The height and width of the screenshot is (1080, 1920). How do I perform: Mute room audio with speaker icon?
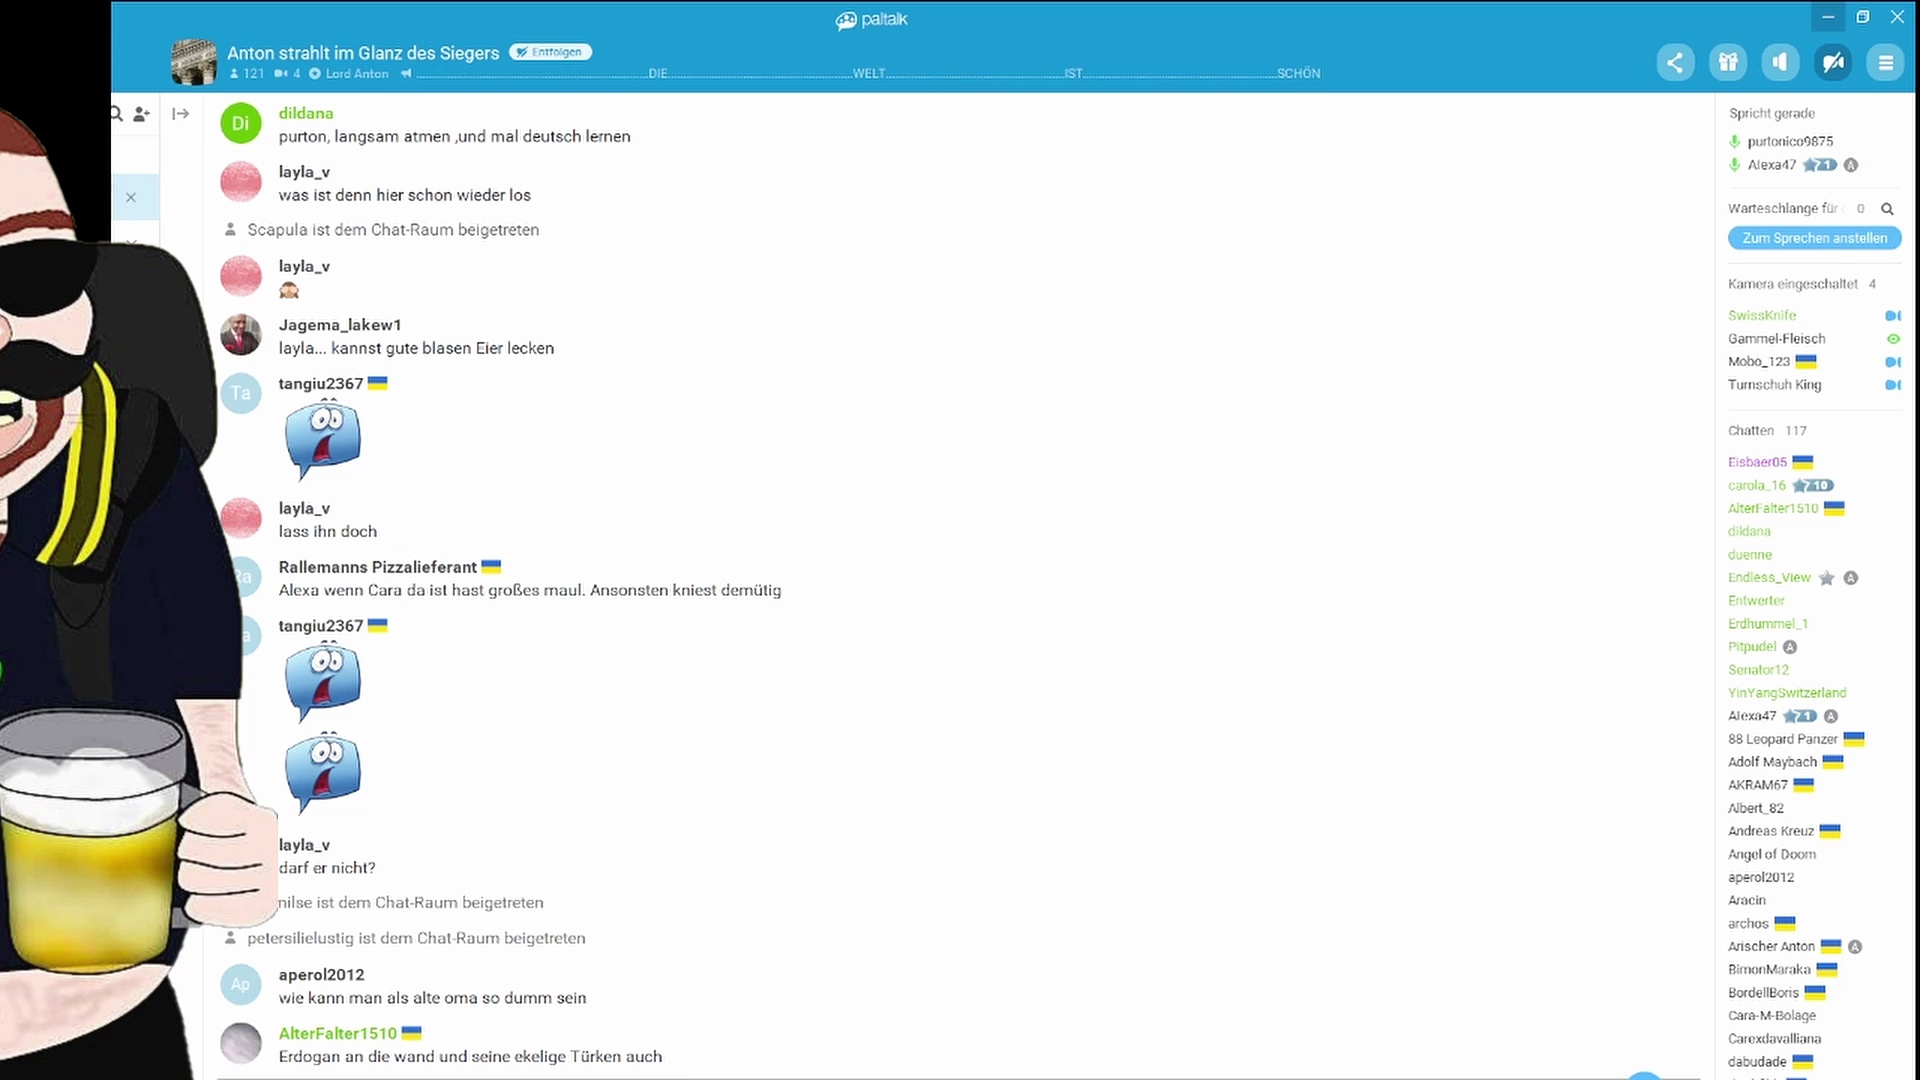tap(1780, 62)
